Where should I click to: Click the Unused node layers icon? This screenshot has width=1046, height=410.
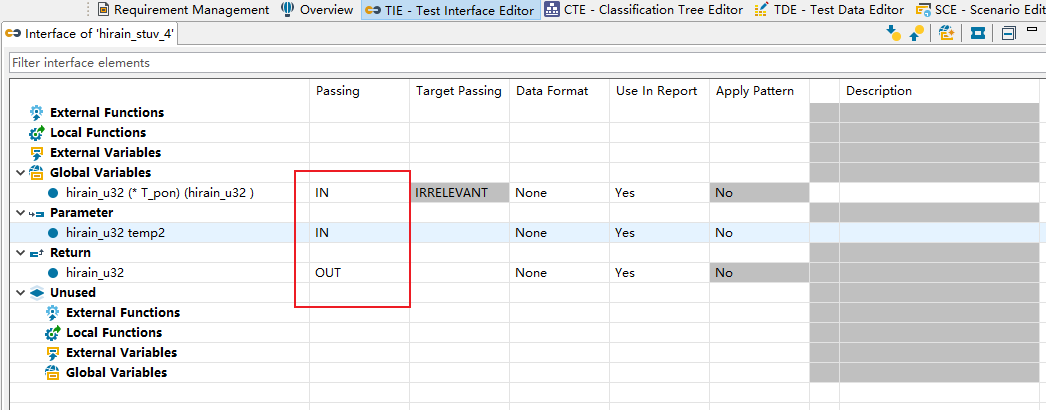(x=37, y=293)
